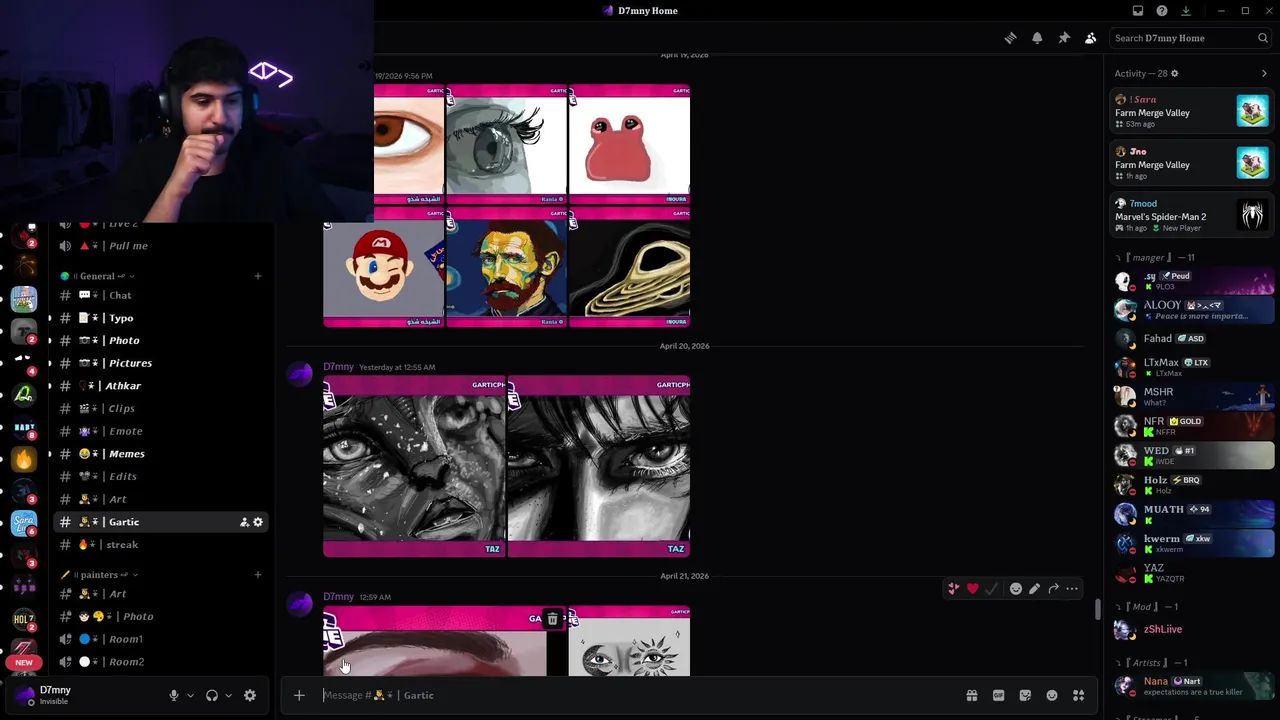React with red heart on message toolbar
1280x720 pixels.
pos(972,589)
